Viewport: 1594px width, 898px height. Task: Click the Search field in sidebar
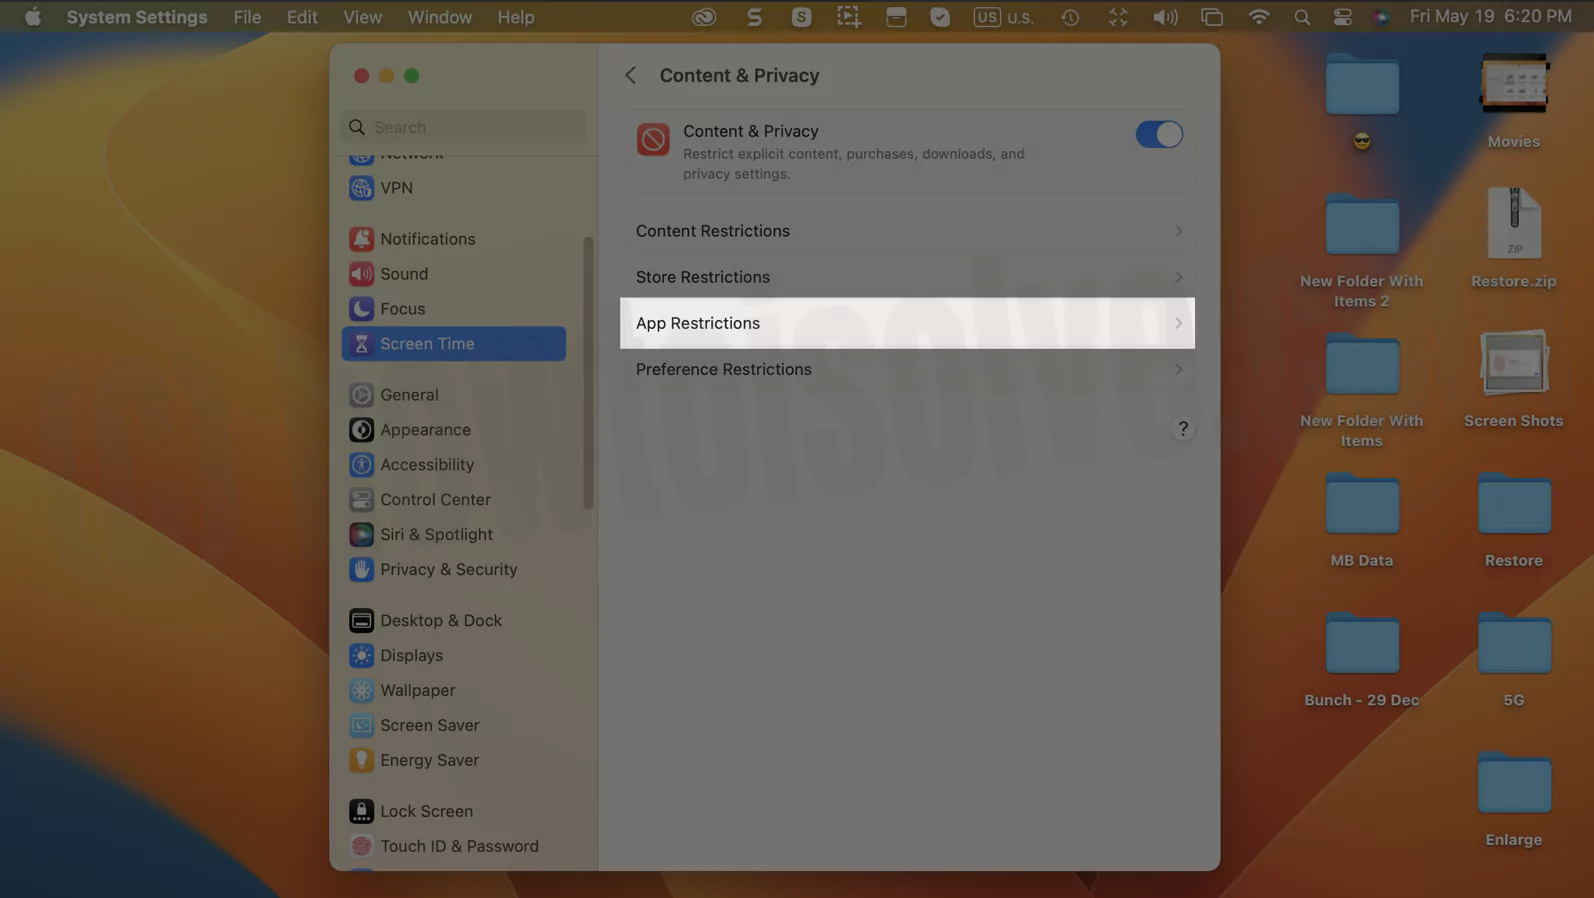[464, 127]
